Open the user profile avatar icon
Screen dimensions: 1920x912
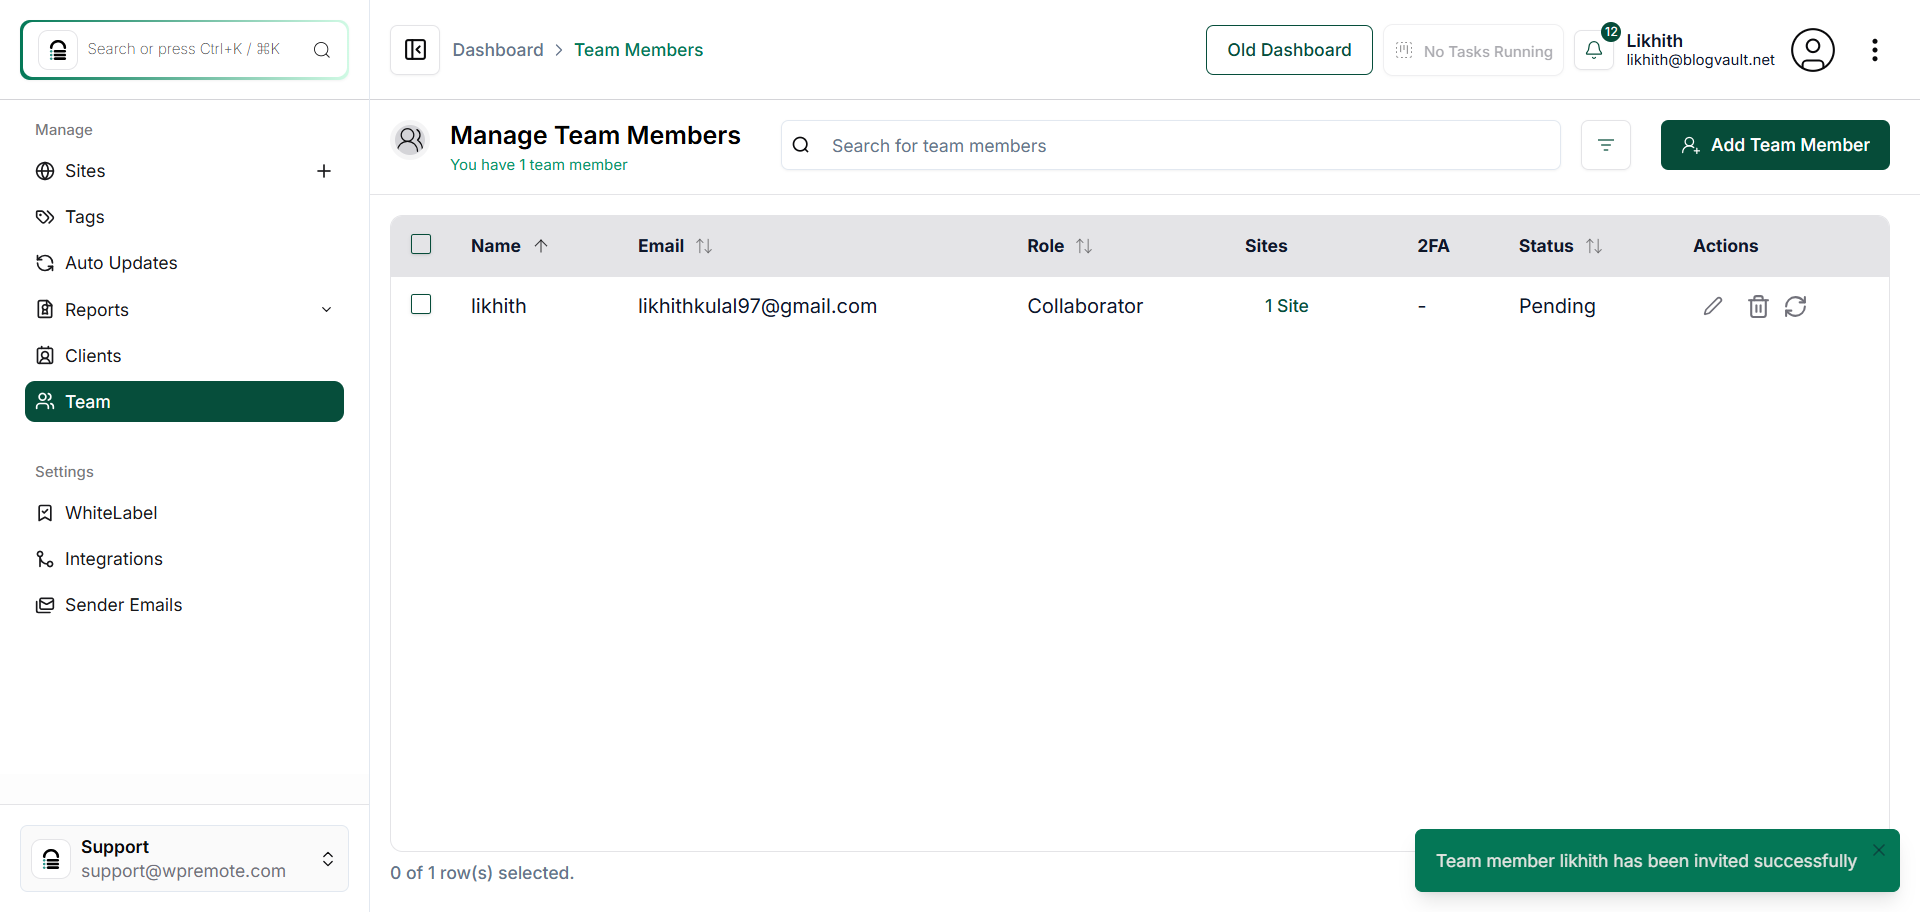[1813, 49]
